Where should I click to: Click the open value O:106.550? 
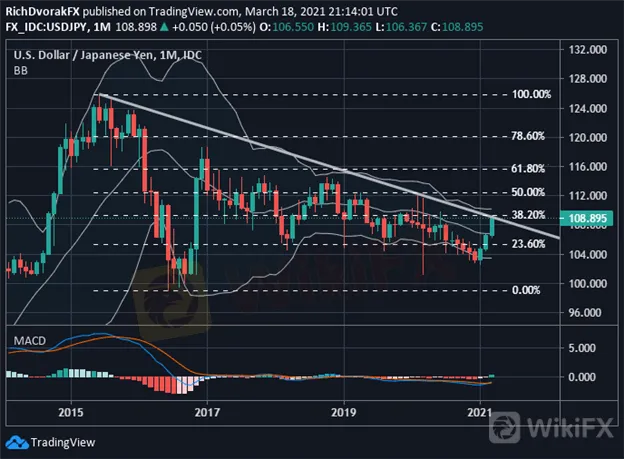(x=287, y=27)
